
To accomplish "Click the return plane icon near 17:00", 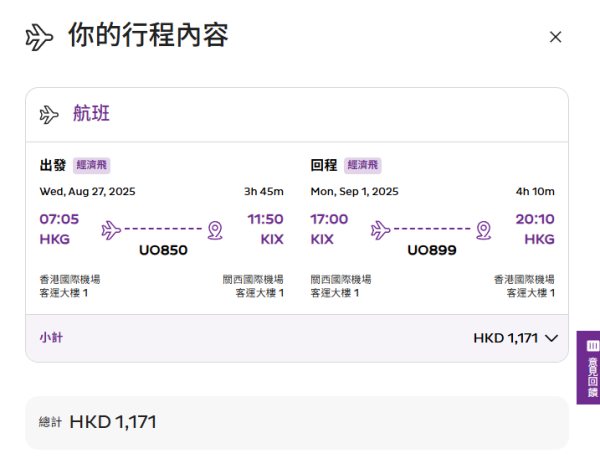I will tap(380, 230).
